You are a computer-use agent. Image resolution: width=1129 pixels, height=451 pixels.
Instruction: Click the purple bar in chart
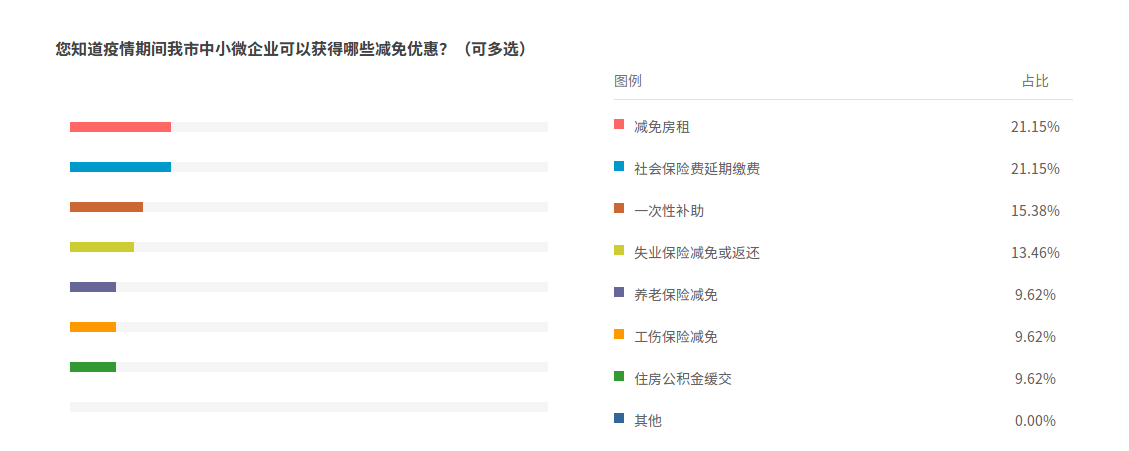point(93,287)
